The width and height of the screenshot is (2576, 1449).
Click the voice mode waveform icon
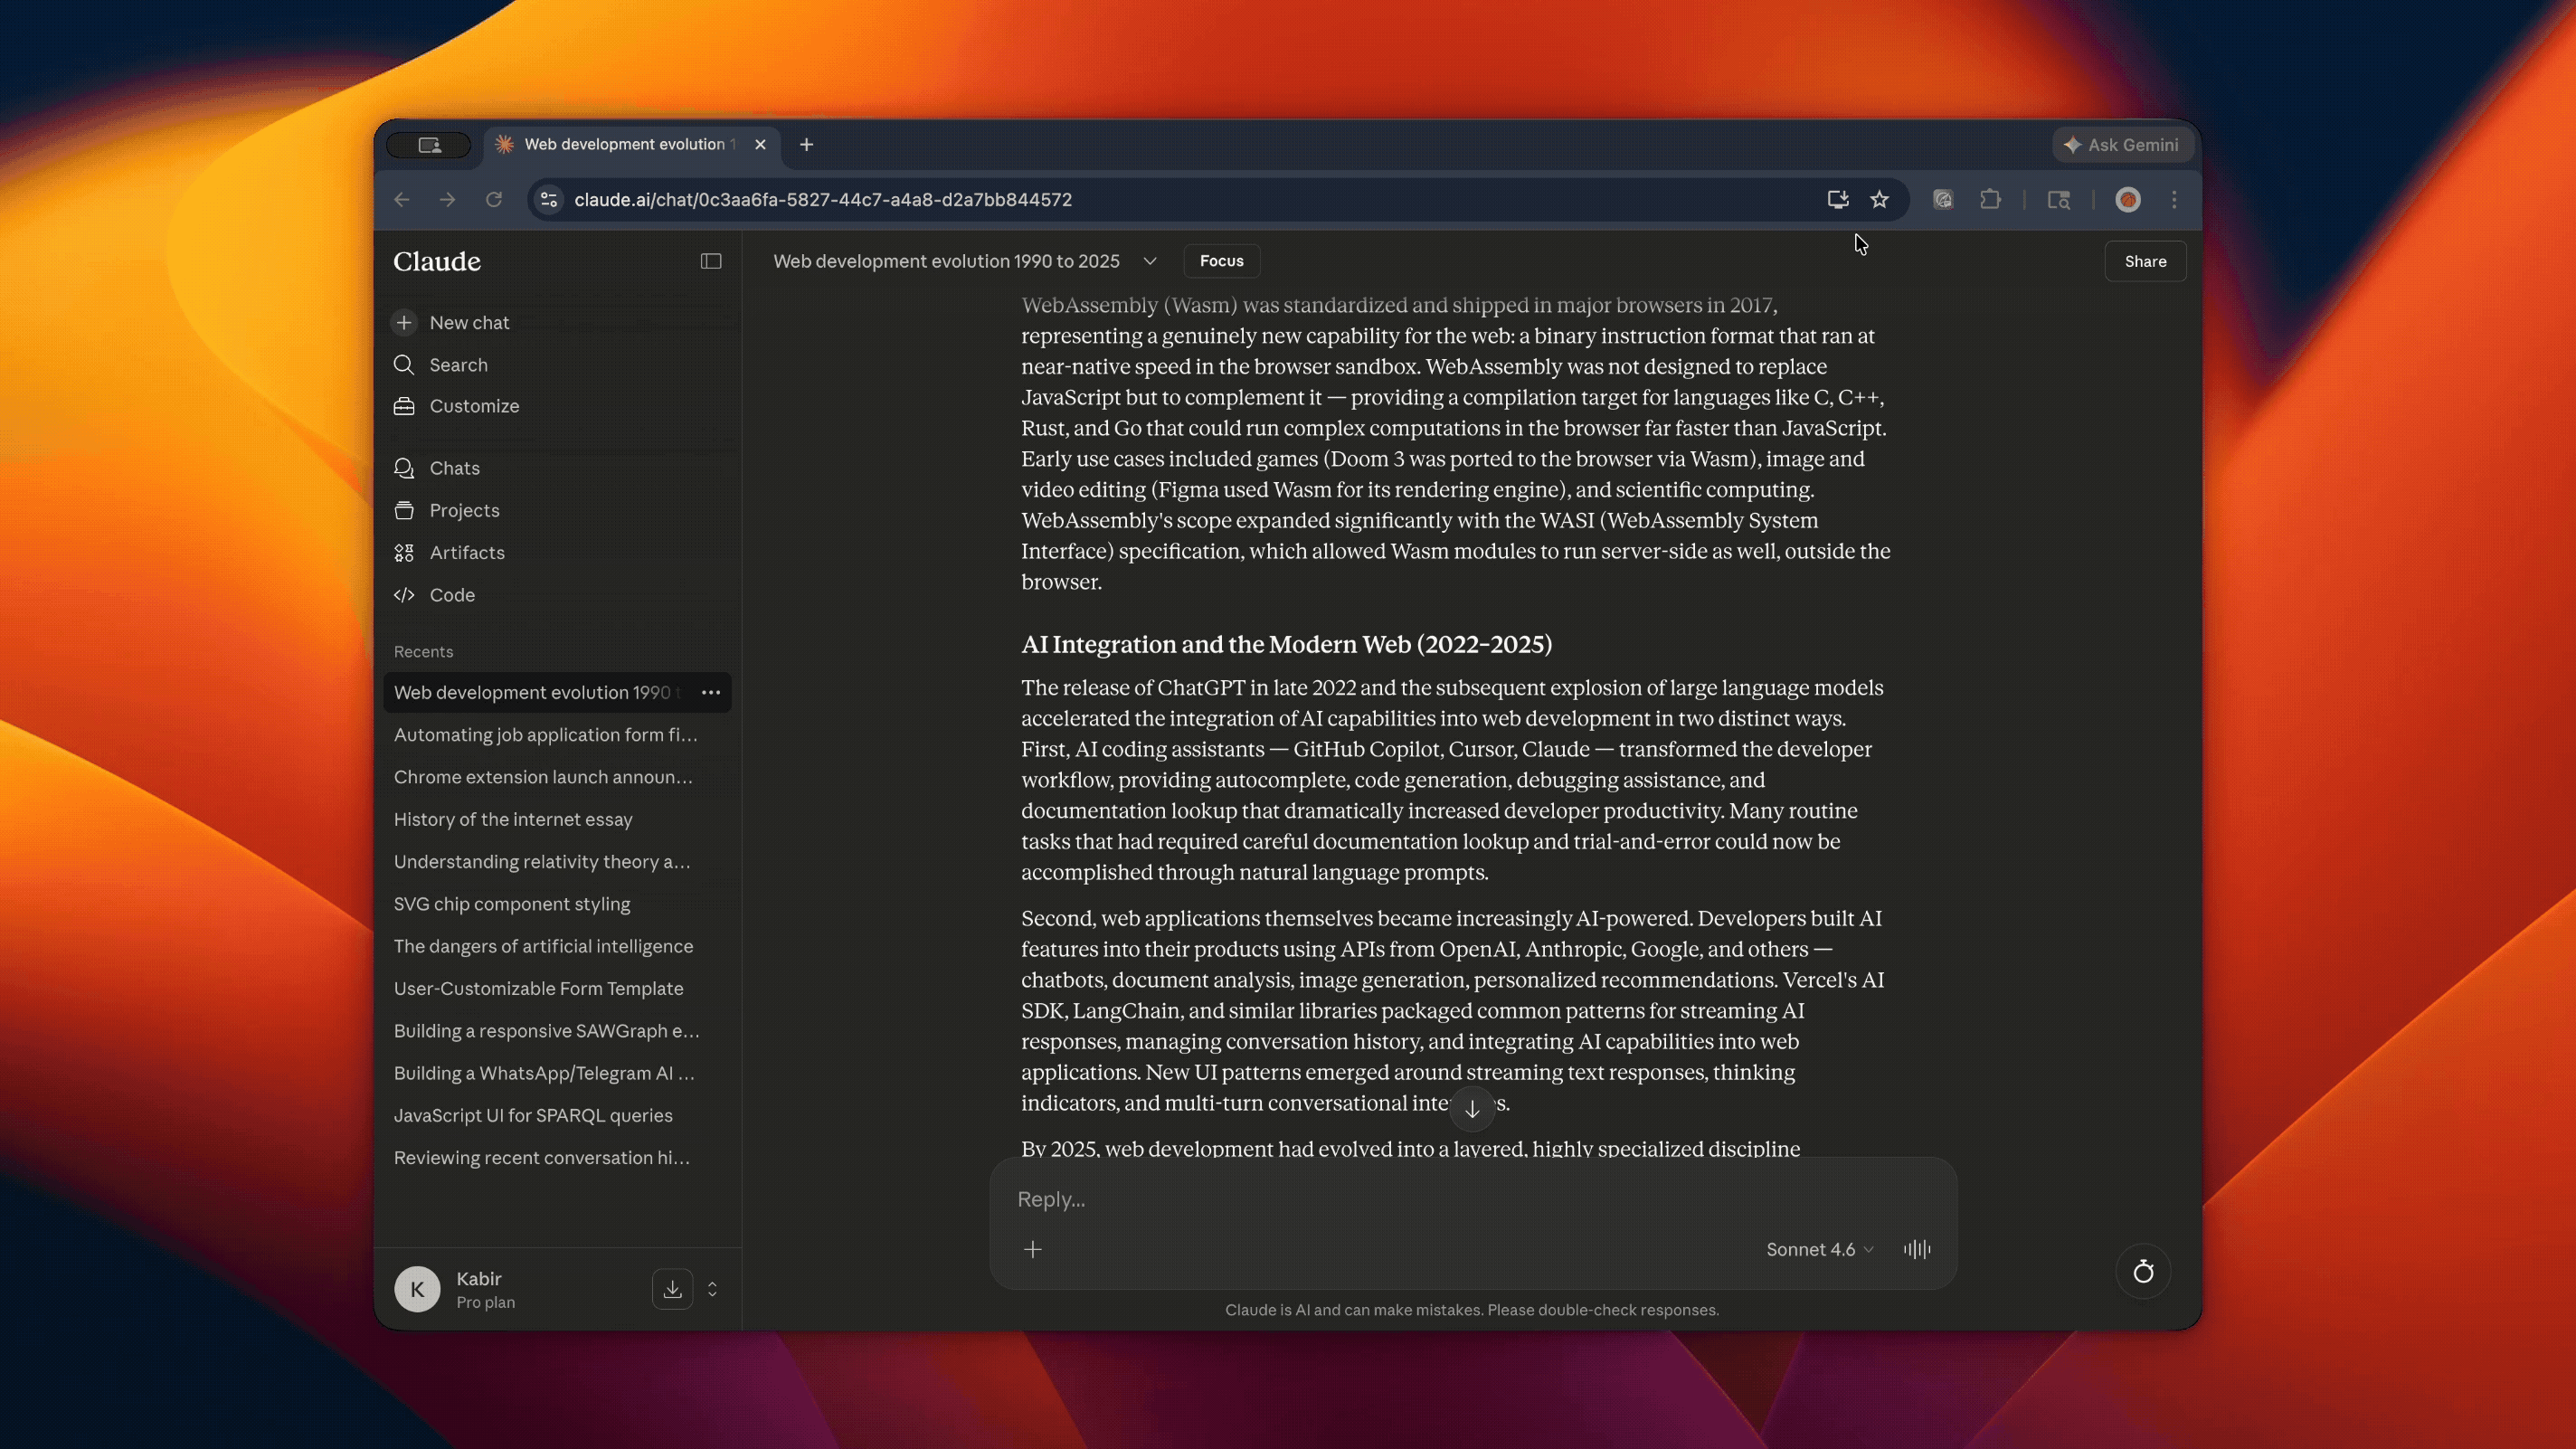(x=1916, y=1249)
